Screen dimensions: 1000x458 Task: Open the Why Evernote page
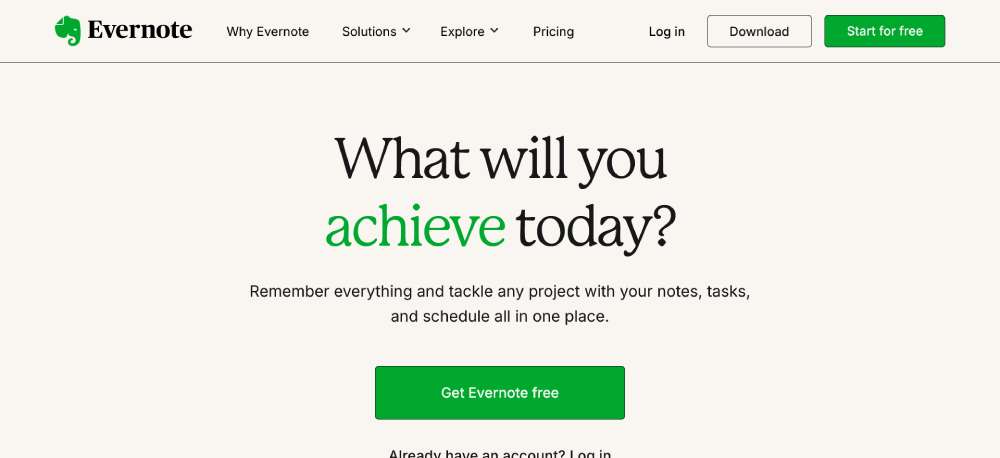pyautogui.click(x=268, y=31)
